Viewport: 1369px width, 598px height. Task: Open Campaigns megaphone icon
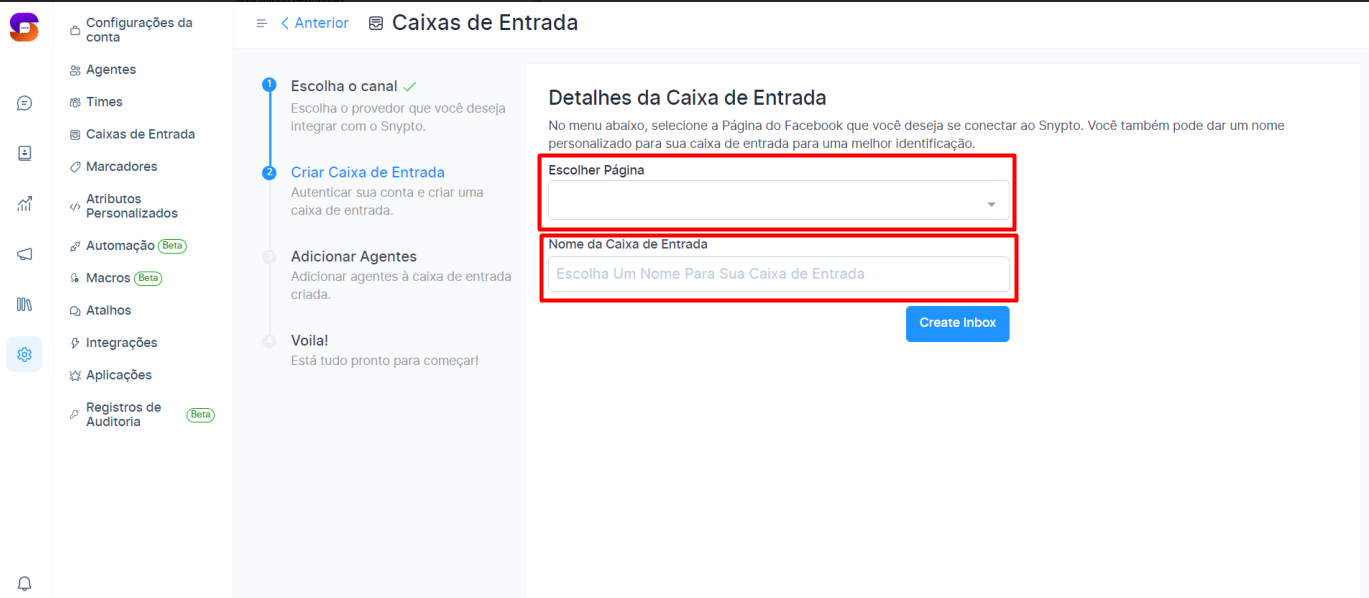(25, 254)
